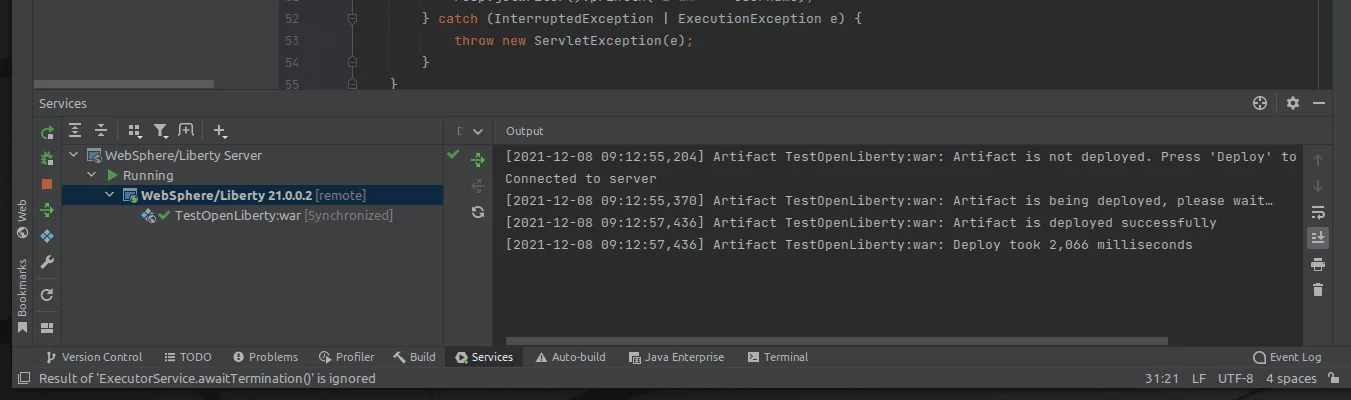Switch to the Problems tool window tab

tap(265, 357)
